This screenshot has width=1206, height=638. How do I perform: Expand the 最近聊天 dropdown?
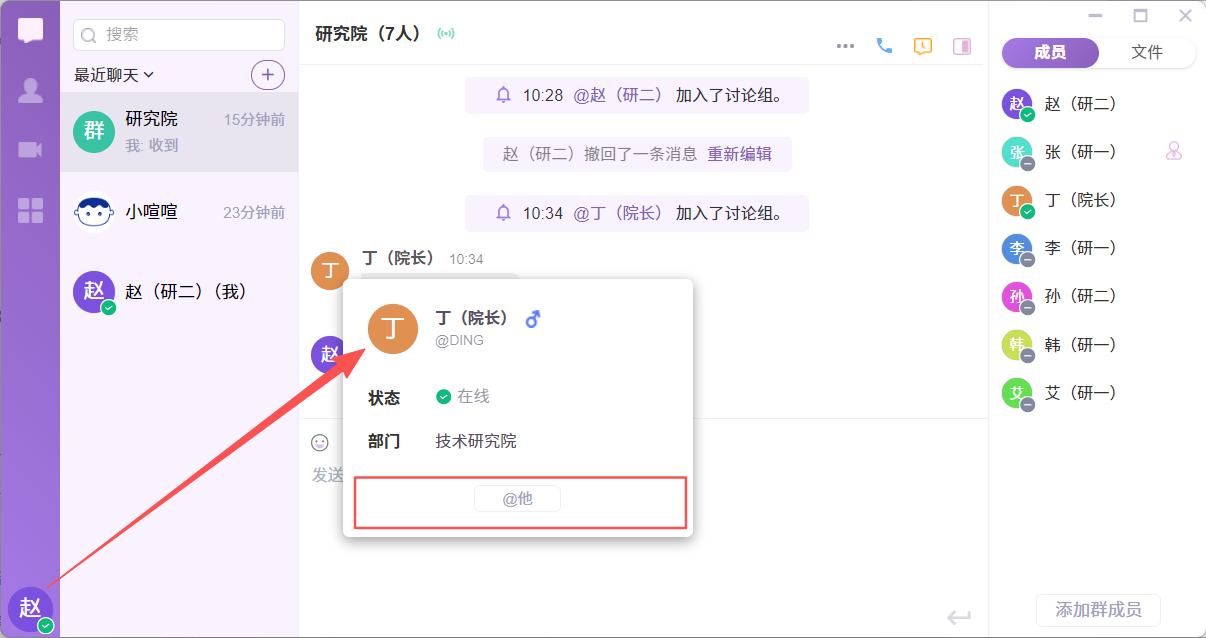click(x=114, y=75)
